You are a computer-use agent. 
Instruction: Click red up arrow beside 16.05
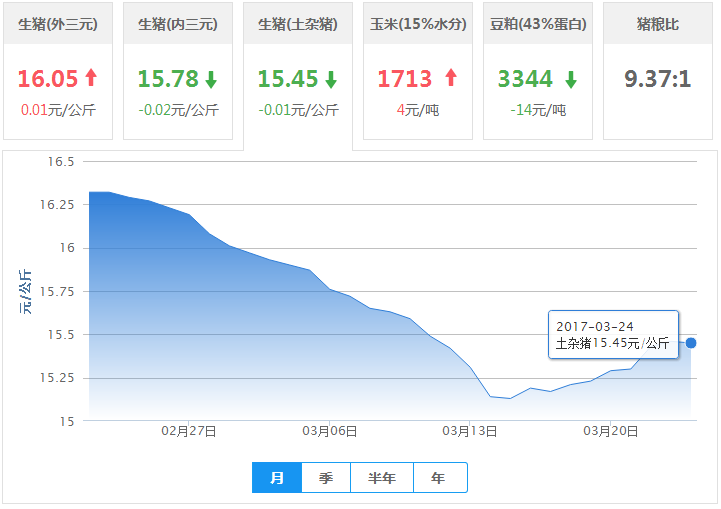91,78
